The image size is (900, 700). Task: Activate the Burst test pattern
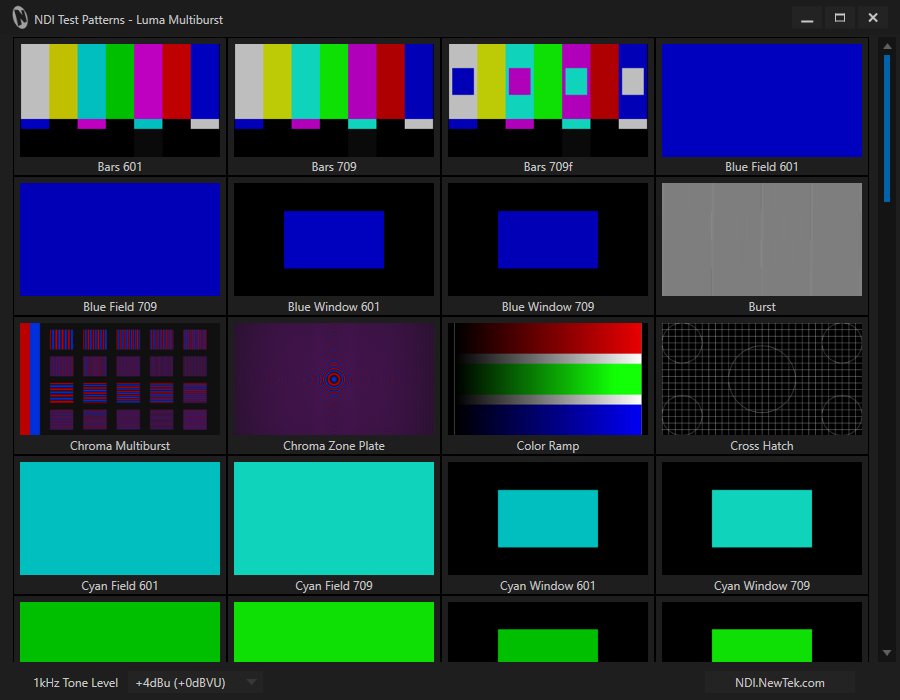pyautogui.click(x=762, y=240)
